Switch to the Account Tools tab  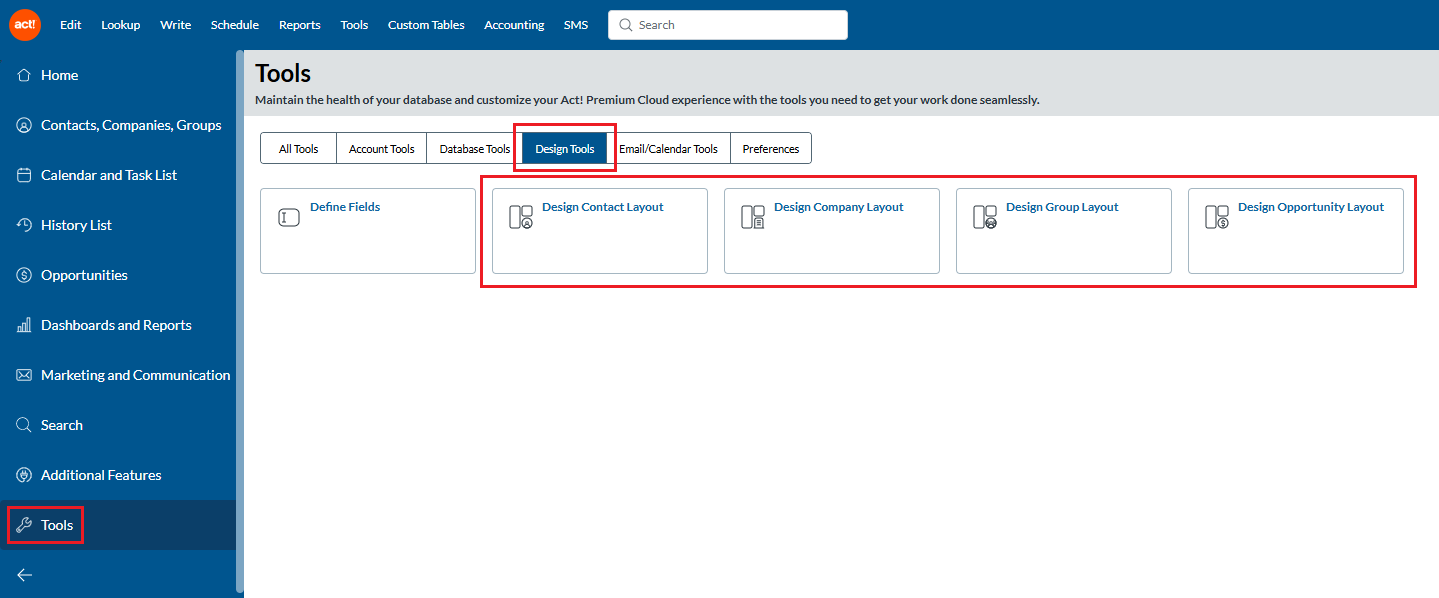(x=382, y=148)
